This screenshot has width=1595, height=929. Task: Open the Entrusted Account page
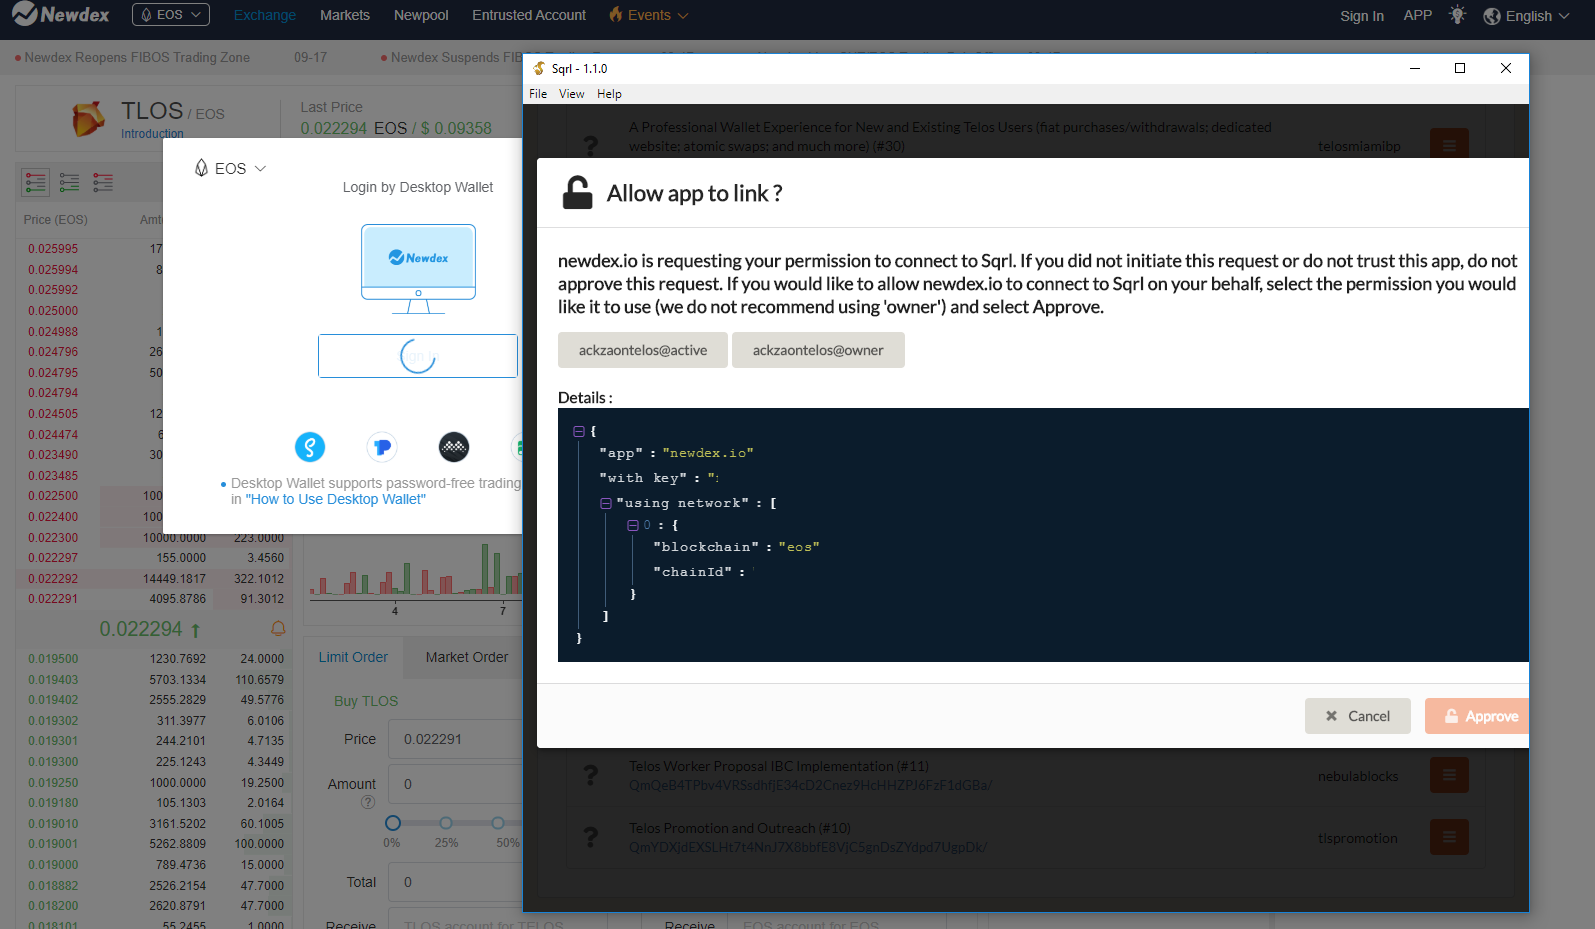click(x=529, y=15)
